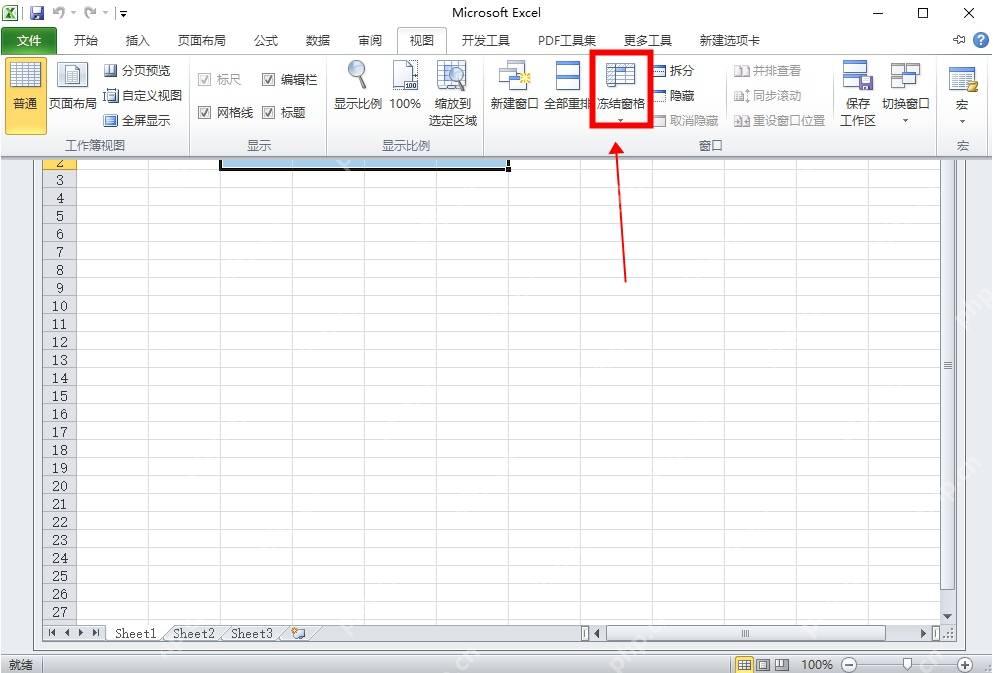Switch to the 审阅 Review tab

[x=370, y=41]
